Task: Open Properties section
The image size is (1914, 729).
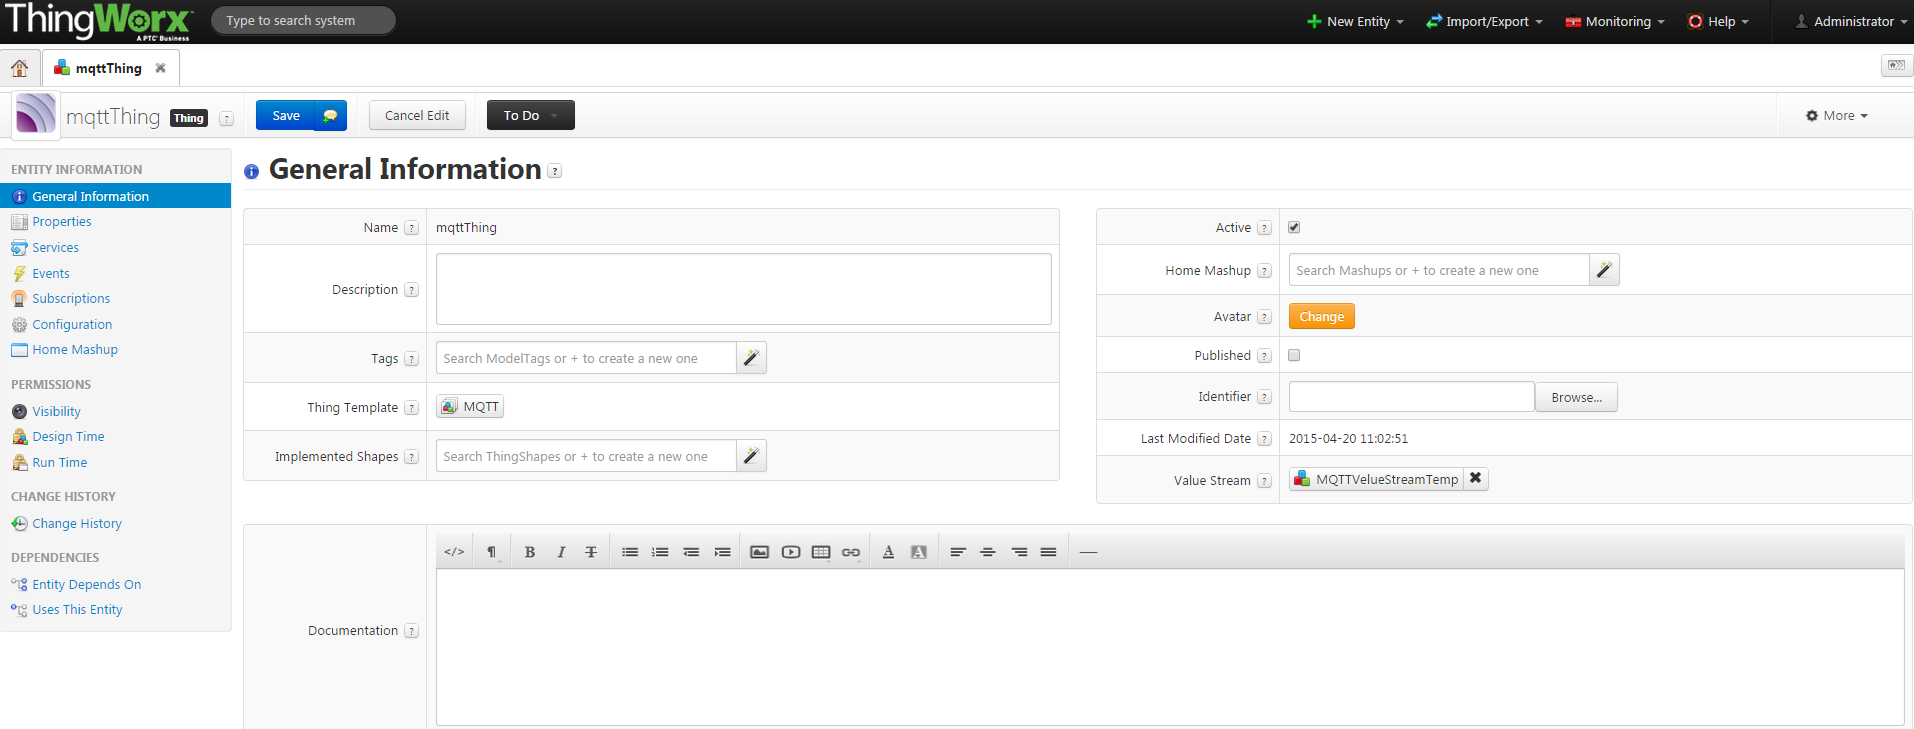Action: pos(62,222)
